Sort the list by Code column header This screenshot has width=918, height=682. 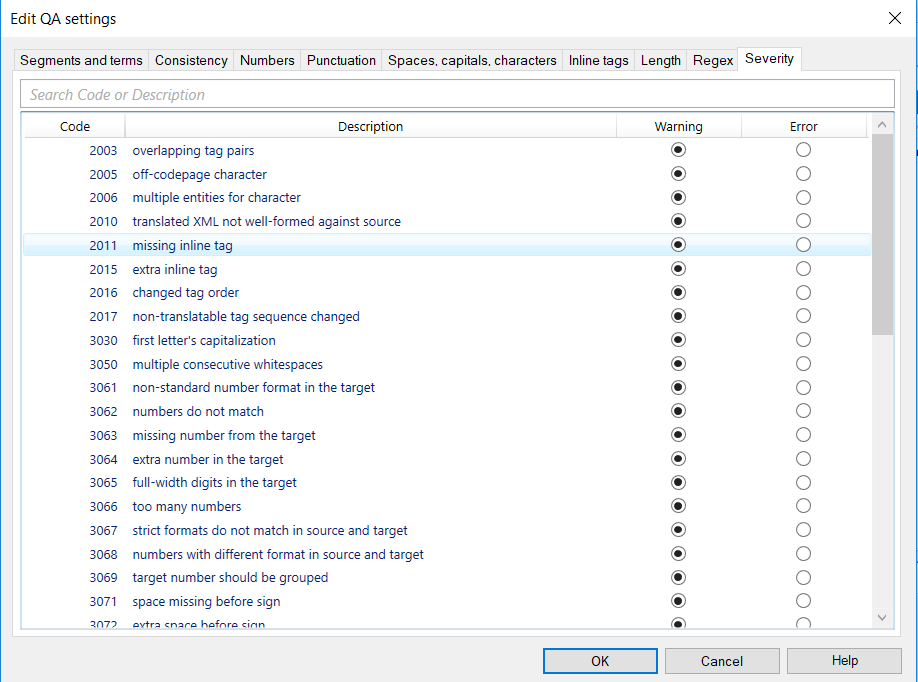75,126
